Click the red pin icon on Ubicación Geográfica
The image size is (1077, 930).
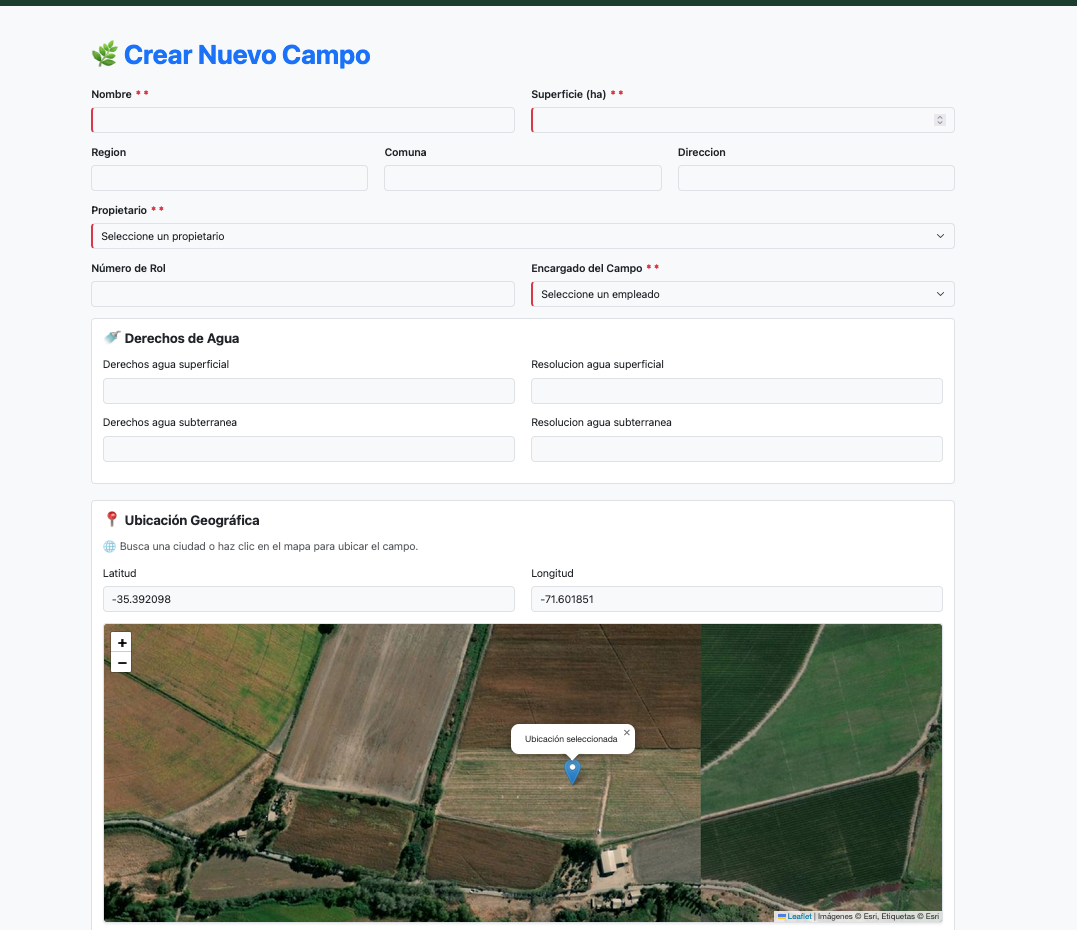click(x=112, y=519)
